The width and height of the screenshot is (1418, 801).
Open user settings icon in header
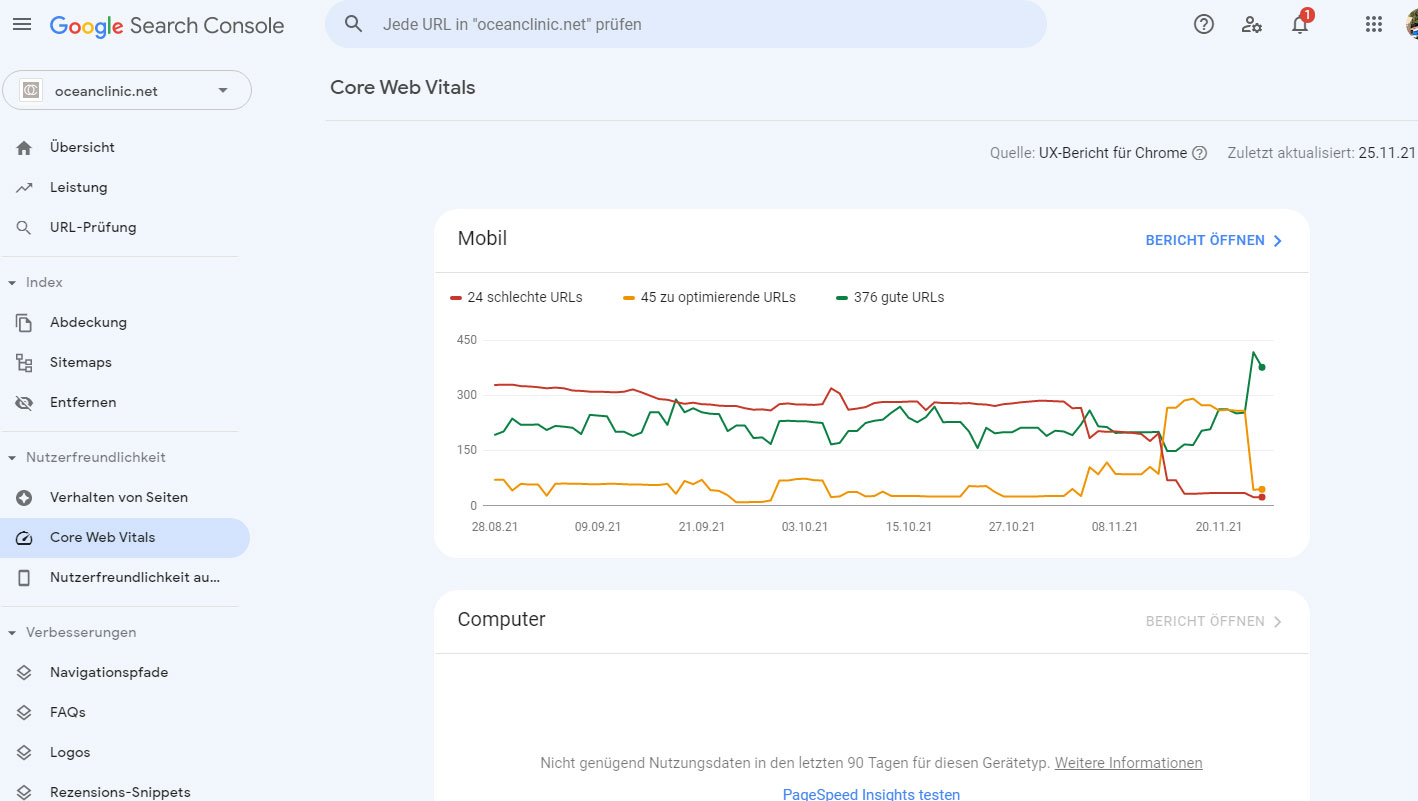click(1251, 25)
